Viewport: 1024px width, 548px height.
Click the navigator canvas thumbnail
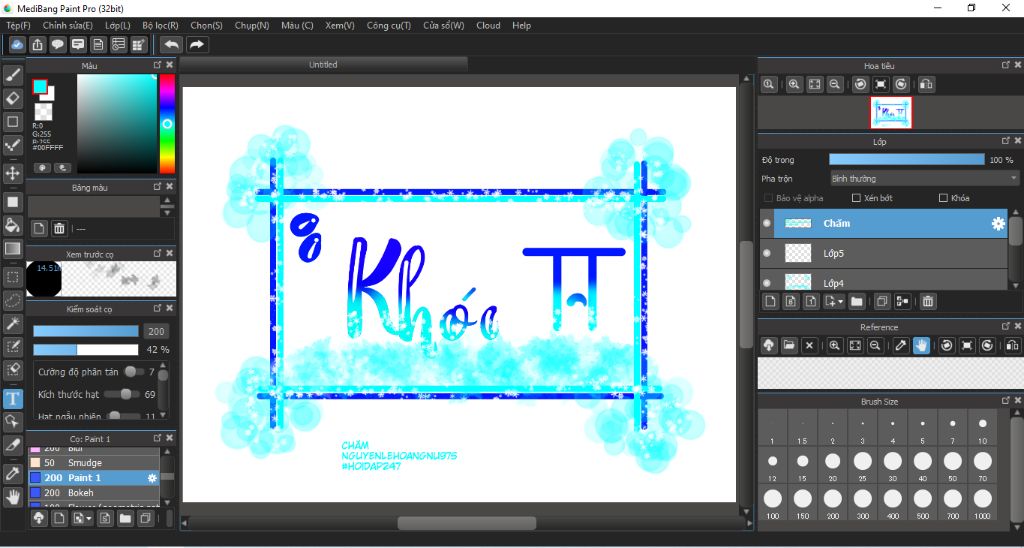pyautogui.click(x=891, y=113)
